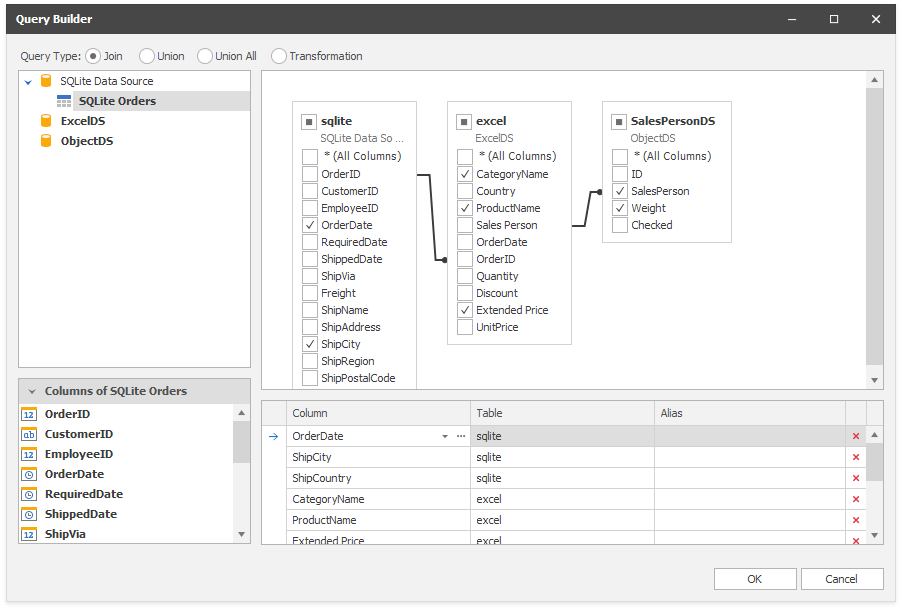The height and width of the screenshot is (610, 902).
Task: Click the ExcelDS data source icon
Action: coord(44,120)
